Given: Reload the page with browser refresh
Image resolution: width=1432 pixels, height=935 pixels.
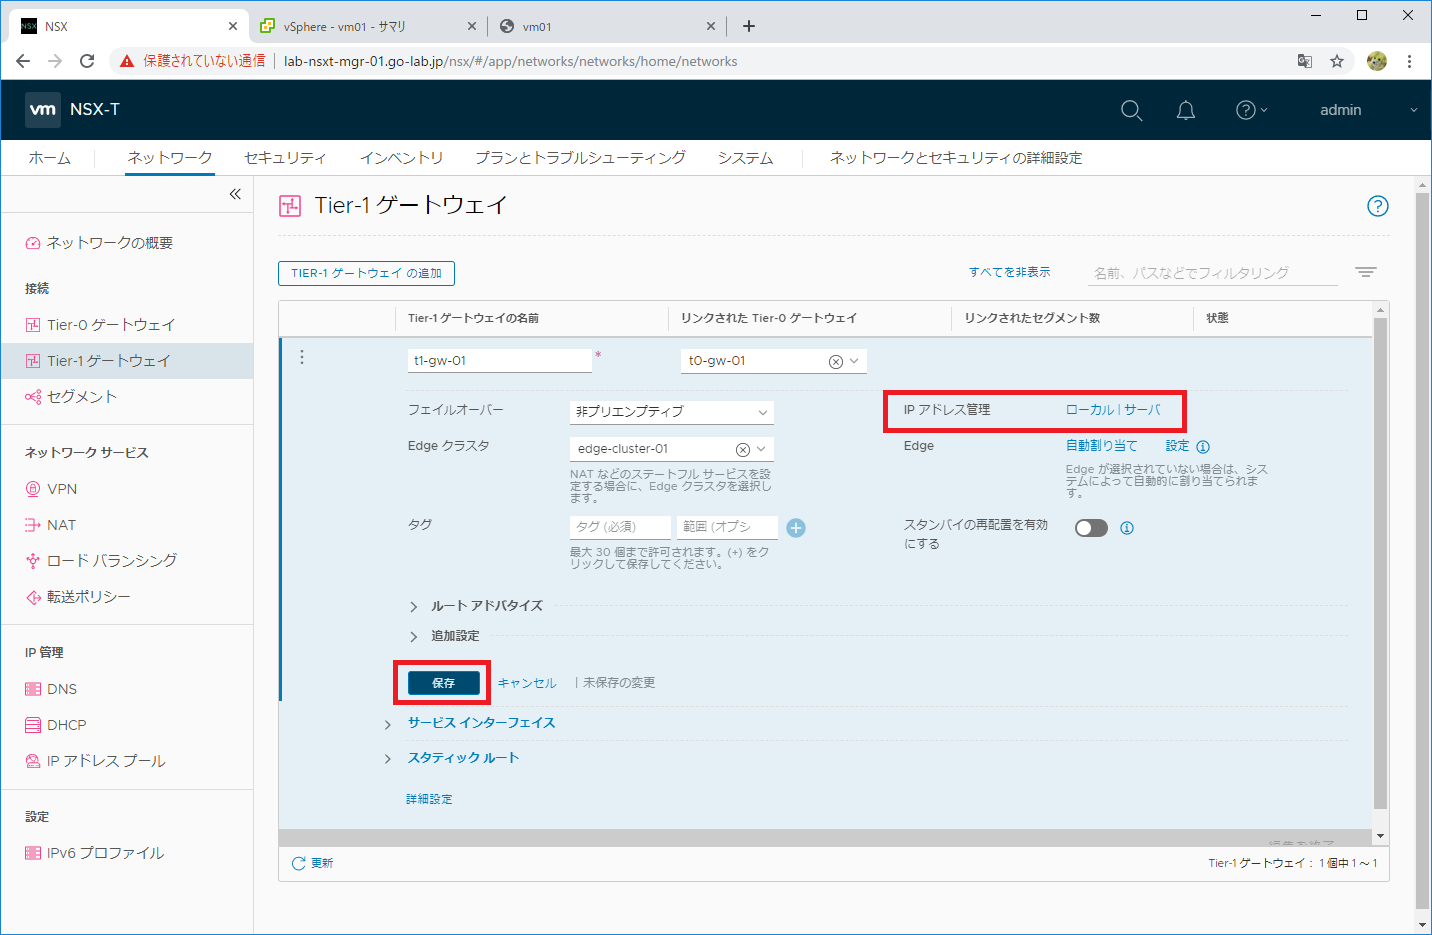Looking at the screenshot, I should [x=87, y=61].
